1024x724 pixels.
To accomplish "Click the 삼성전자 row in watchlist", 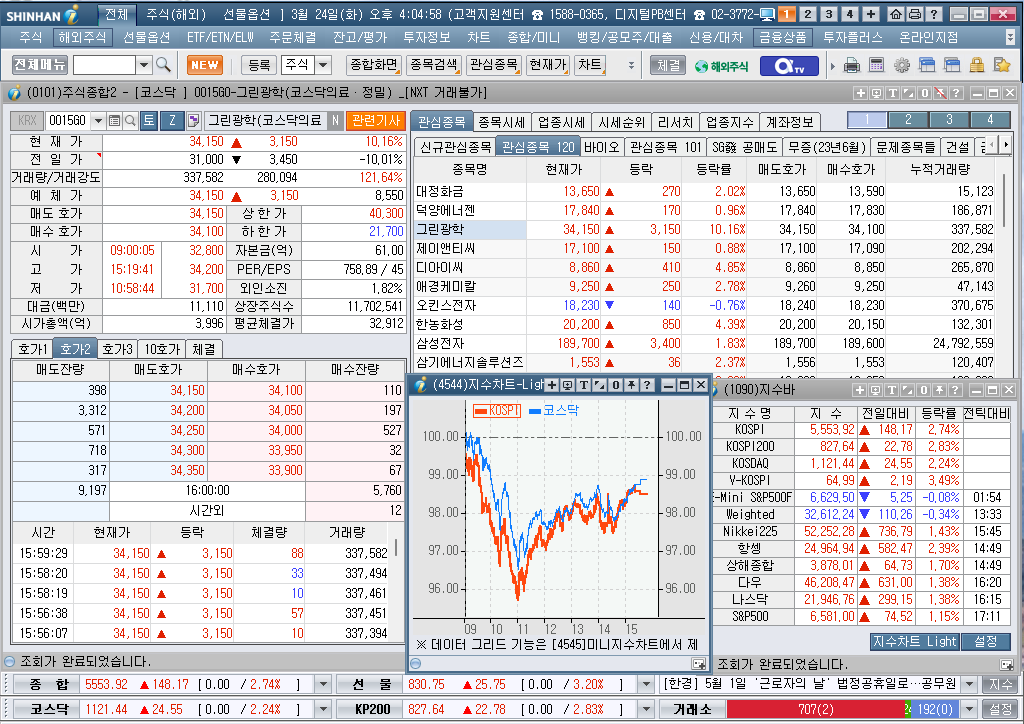I will pos(704,343).
